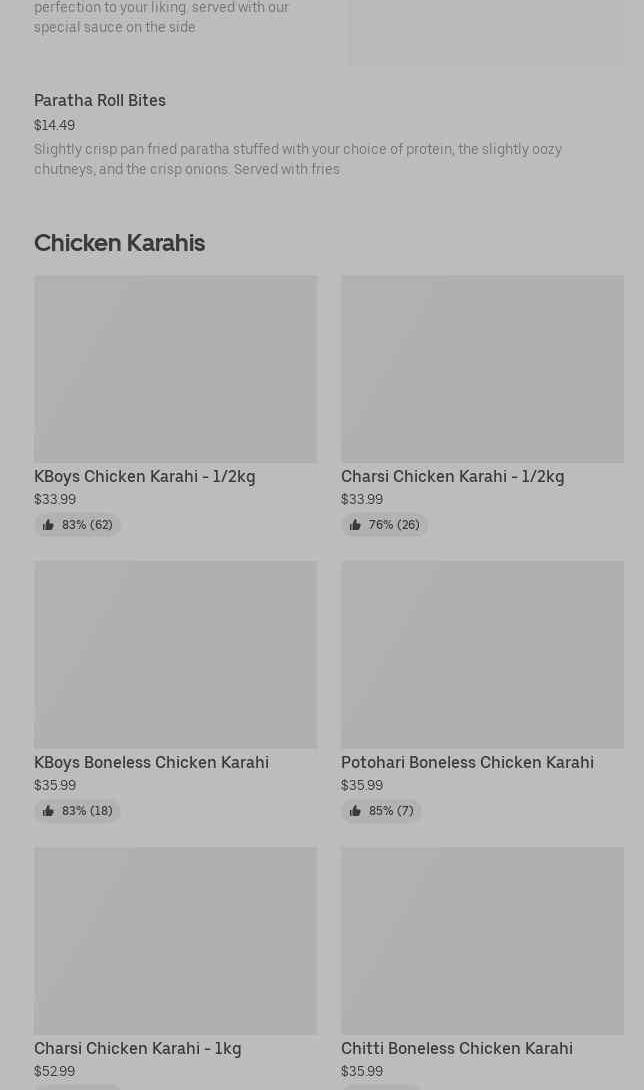The width and height of the screenshot is (644, 1090).
Task: Open KBoys Chicken Karahi 1/2kg photo
Action: (x=175, y=369)
